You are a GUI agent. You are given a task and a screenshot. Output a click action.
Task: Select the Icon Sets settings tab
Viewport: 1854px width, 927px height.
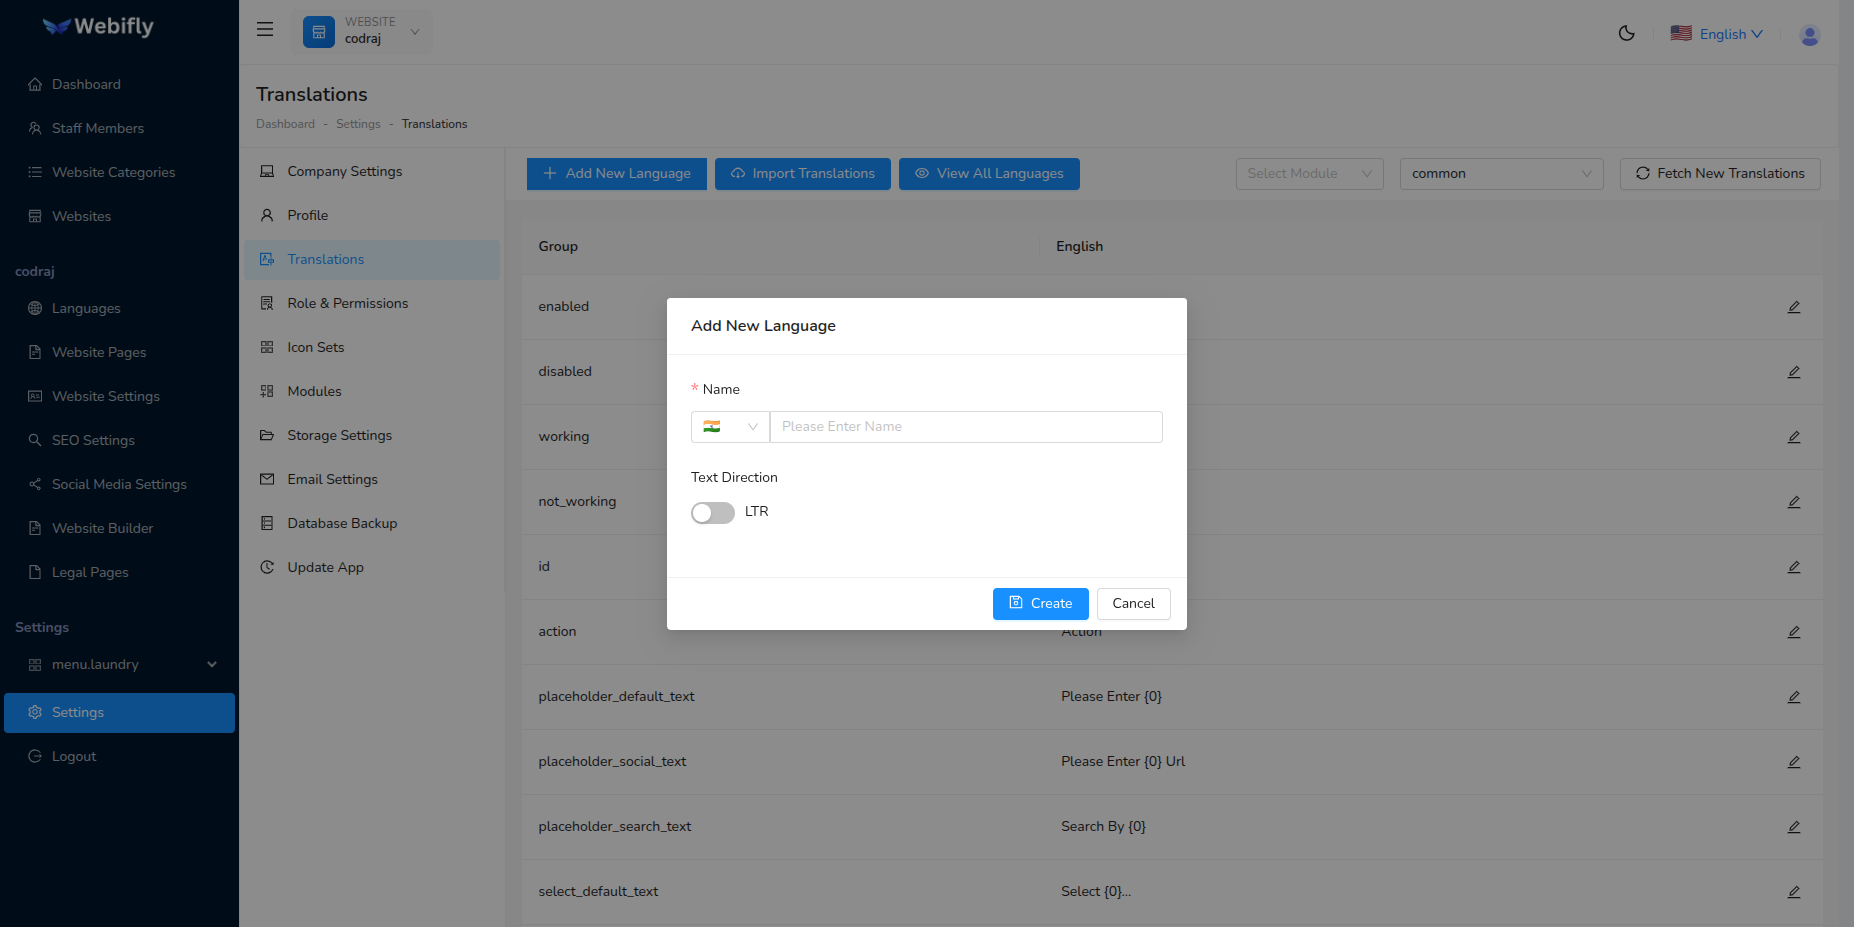(315, 347)
